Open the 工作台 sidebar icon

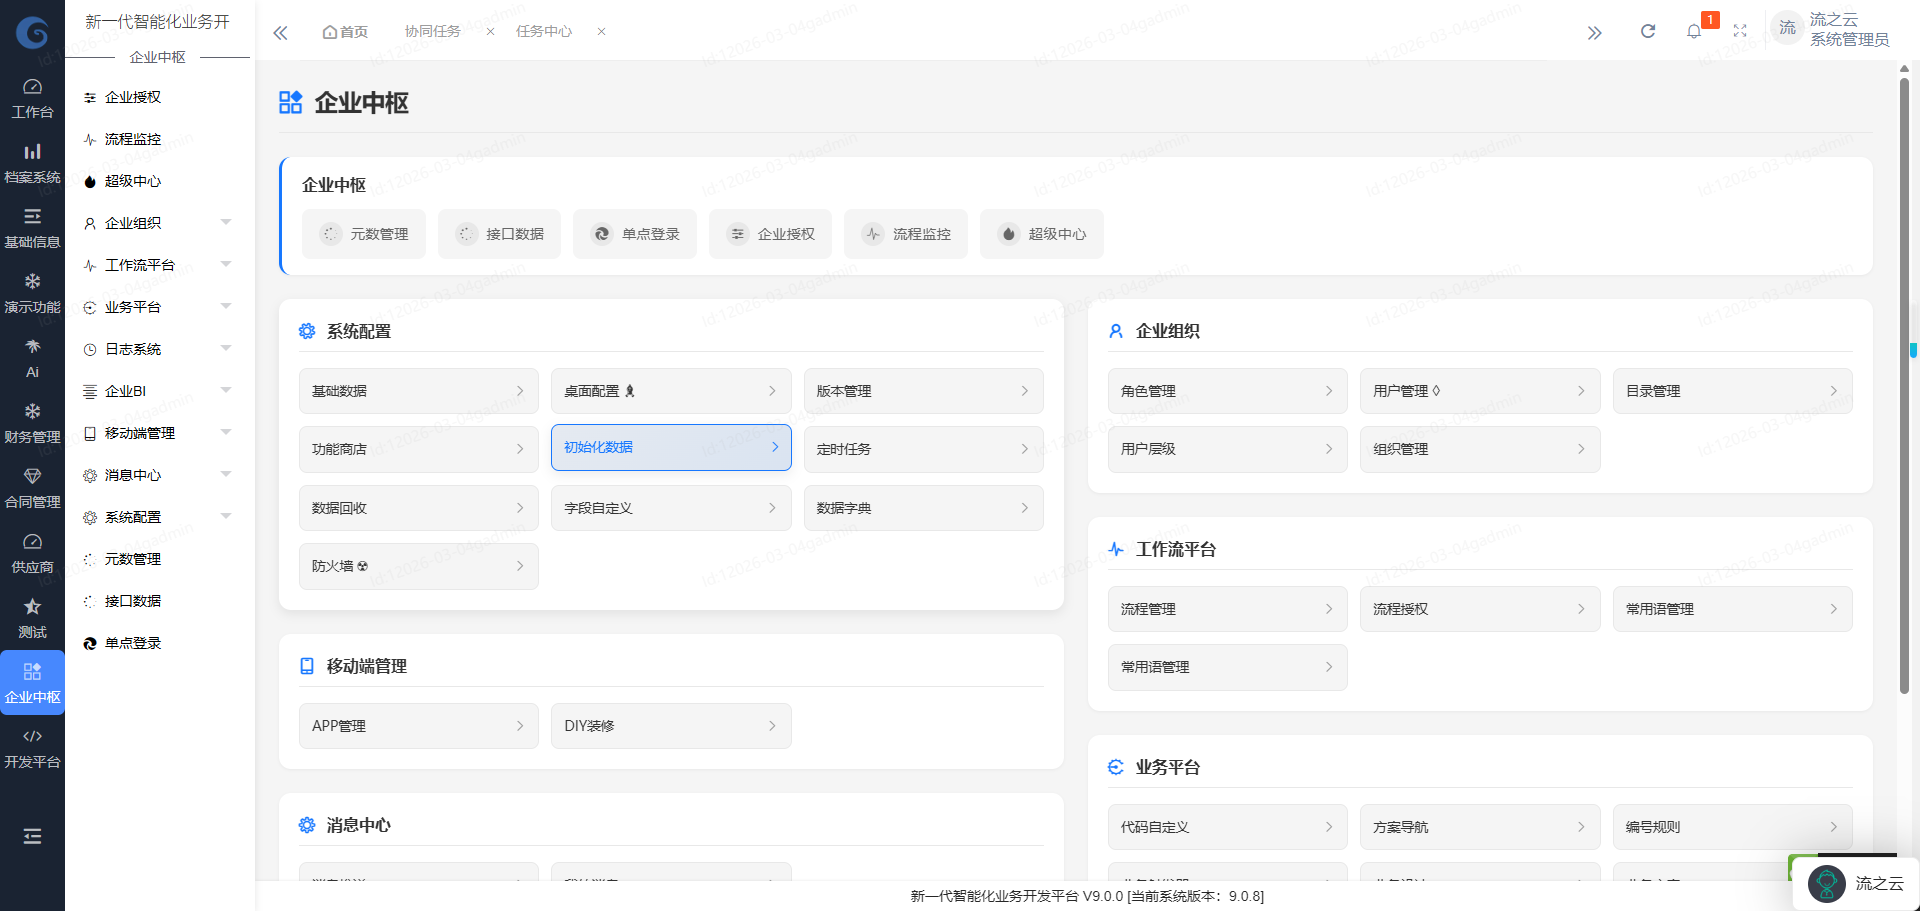[32, 98]
